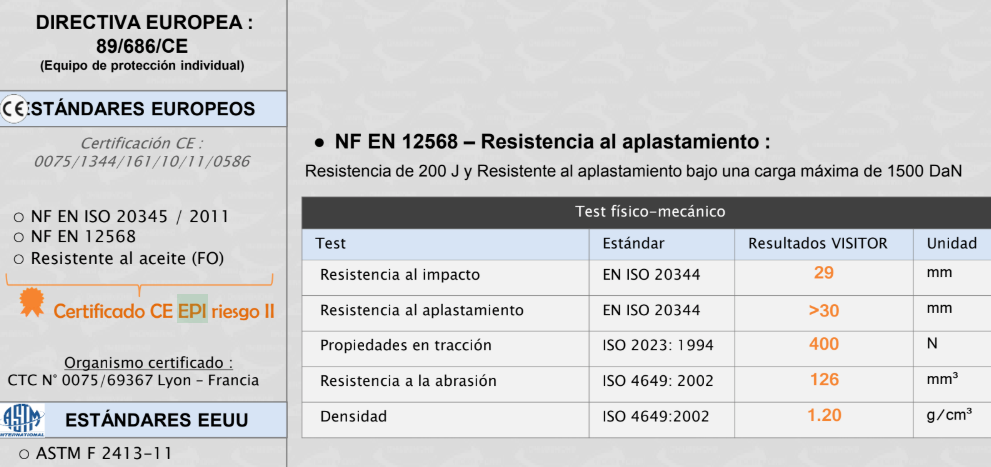The width and height of the screenshot is (991, 467).
Task: Click the ESTÁNDARES EEUU header
Action: (143, 420)
